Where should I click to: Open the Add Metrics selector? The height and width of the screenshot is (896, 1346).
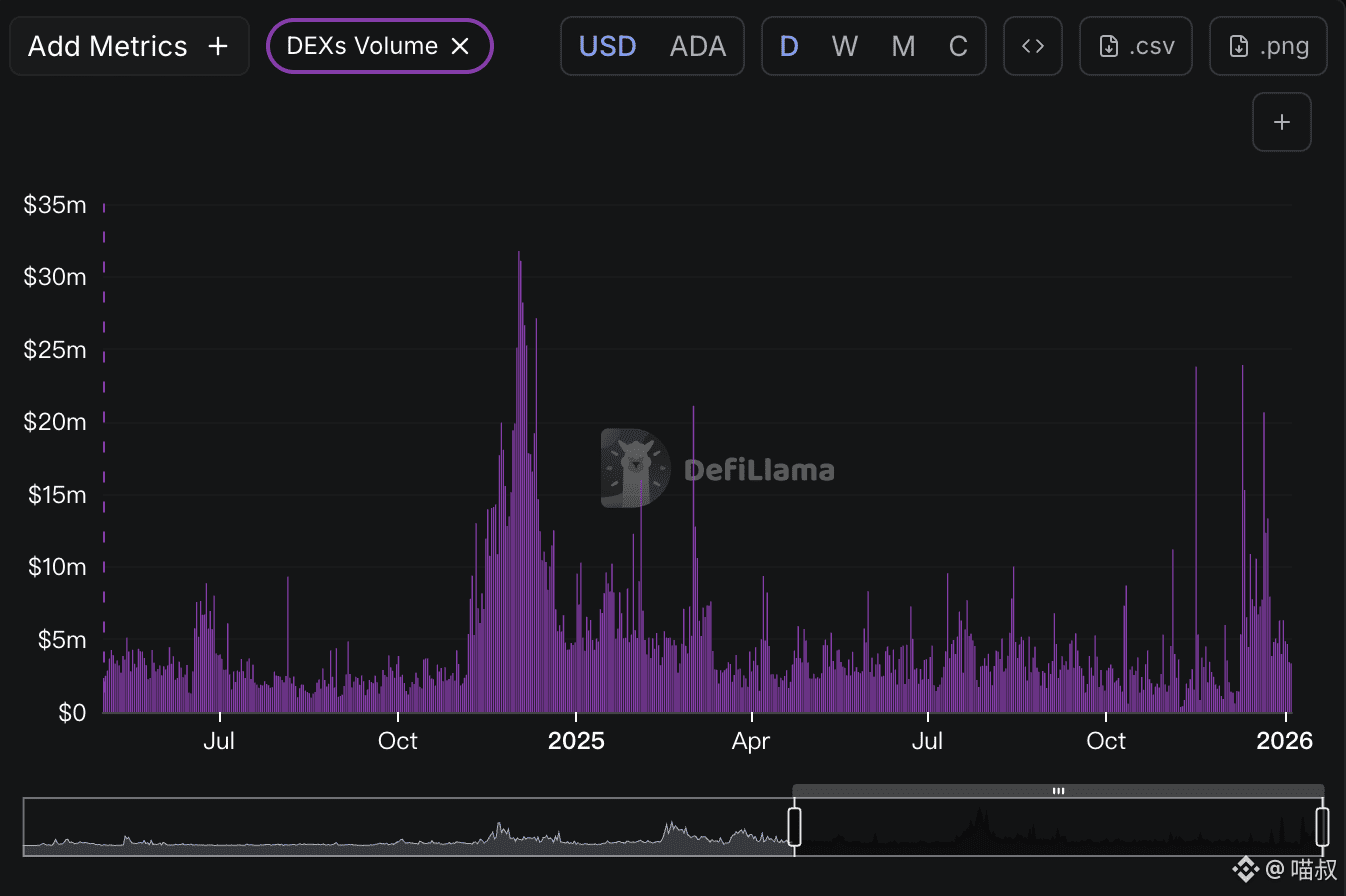point(128,46)
